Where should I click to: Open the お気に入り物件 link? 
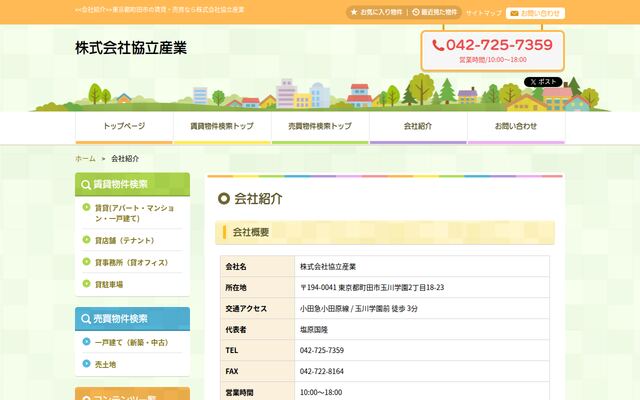tap(376, 12)
